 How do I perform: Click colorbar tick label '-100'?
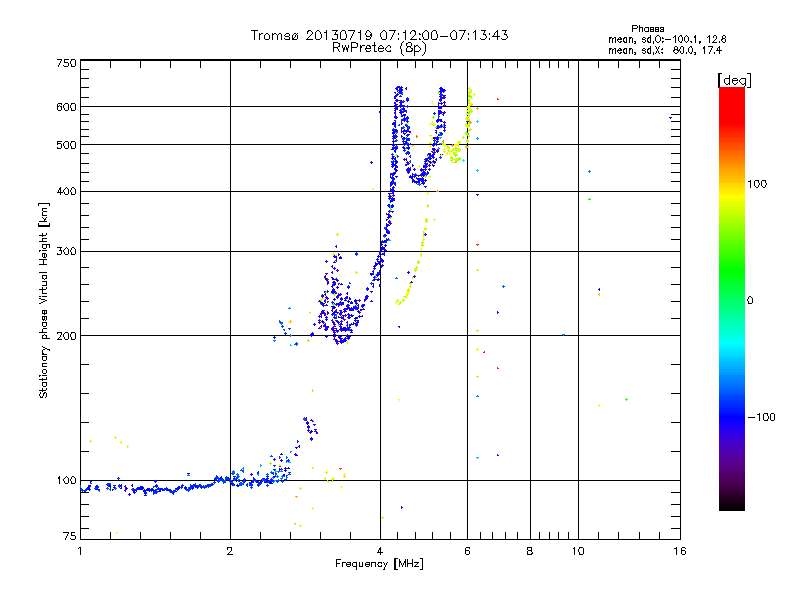tap(761, 417)
